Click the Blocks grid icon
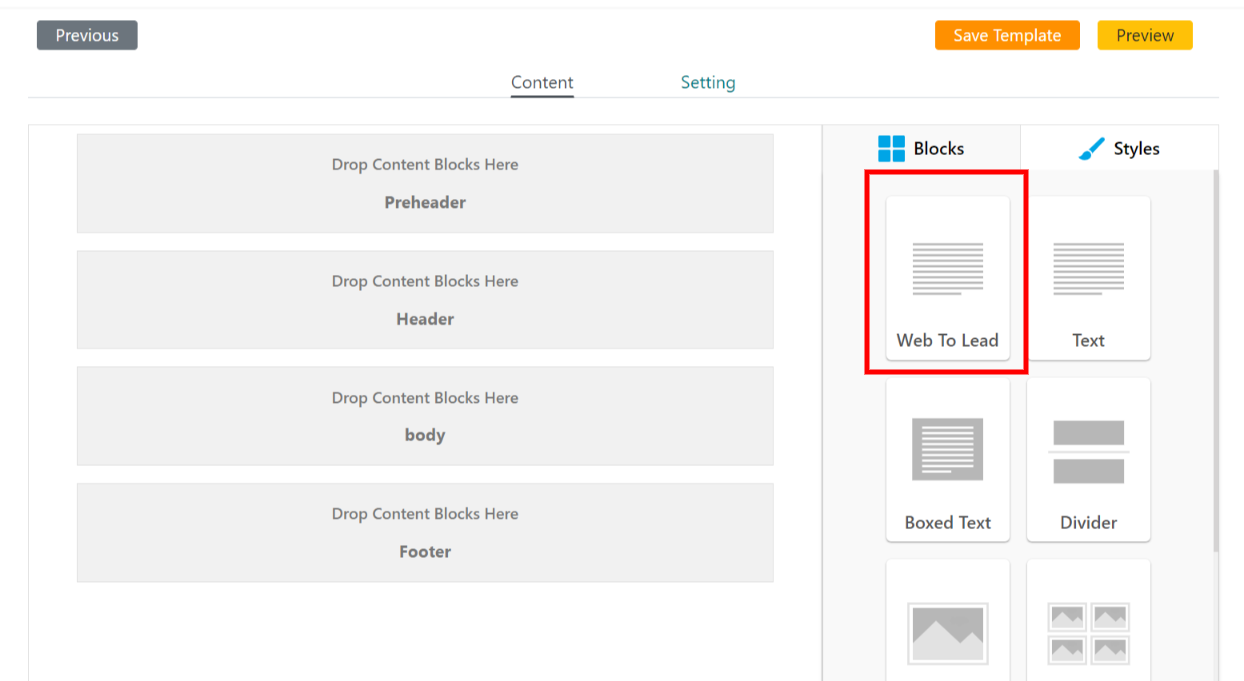This screenshot has height=681, width=1244. [891, 149]
